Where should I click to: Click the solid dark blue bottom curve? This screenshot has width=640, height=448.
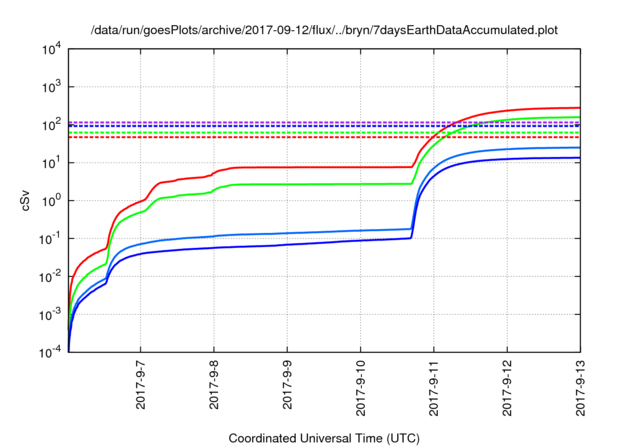[x=300, y=243]
